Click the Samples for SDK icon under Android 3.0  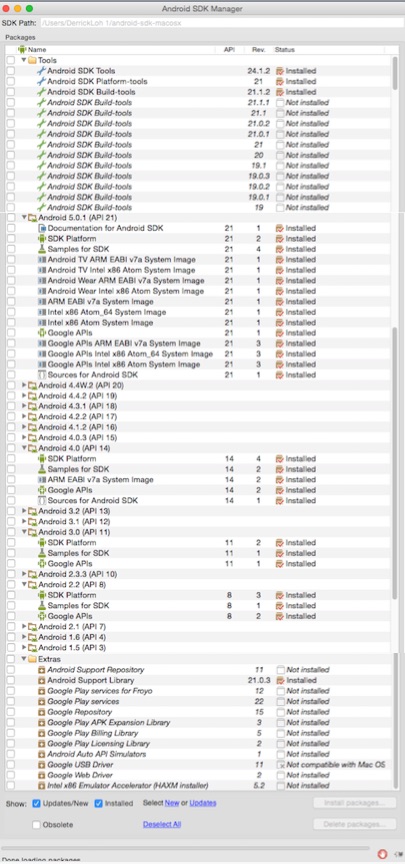(x=42, y=553)
